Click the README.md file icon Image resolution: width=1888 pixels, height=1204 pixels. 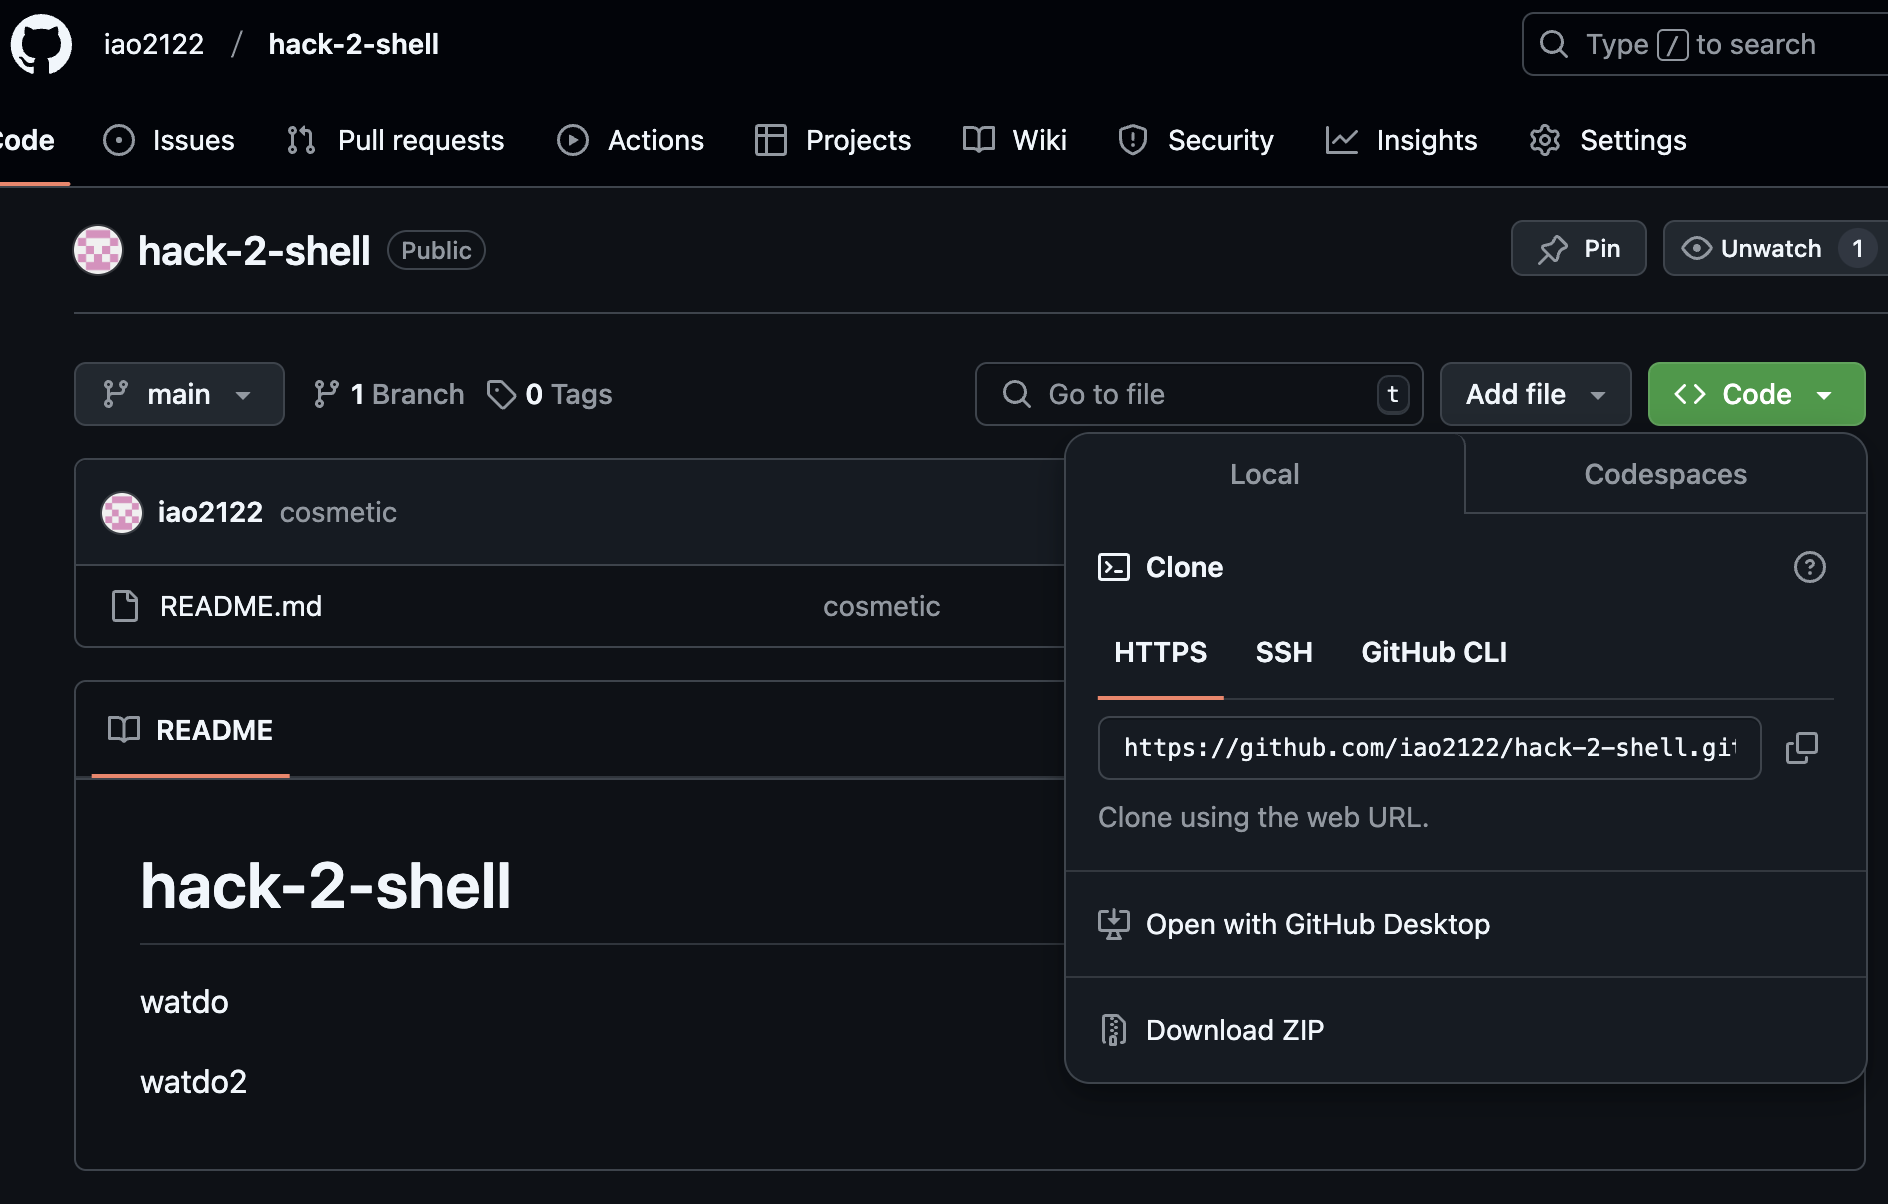pyautogui.click(x=125, y=606)
